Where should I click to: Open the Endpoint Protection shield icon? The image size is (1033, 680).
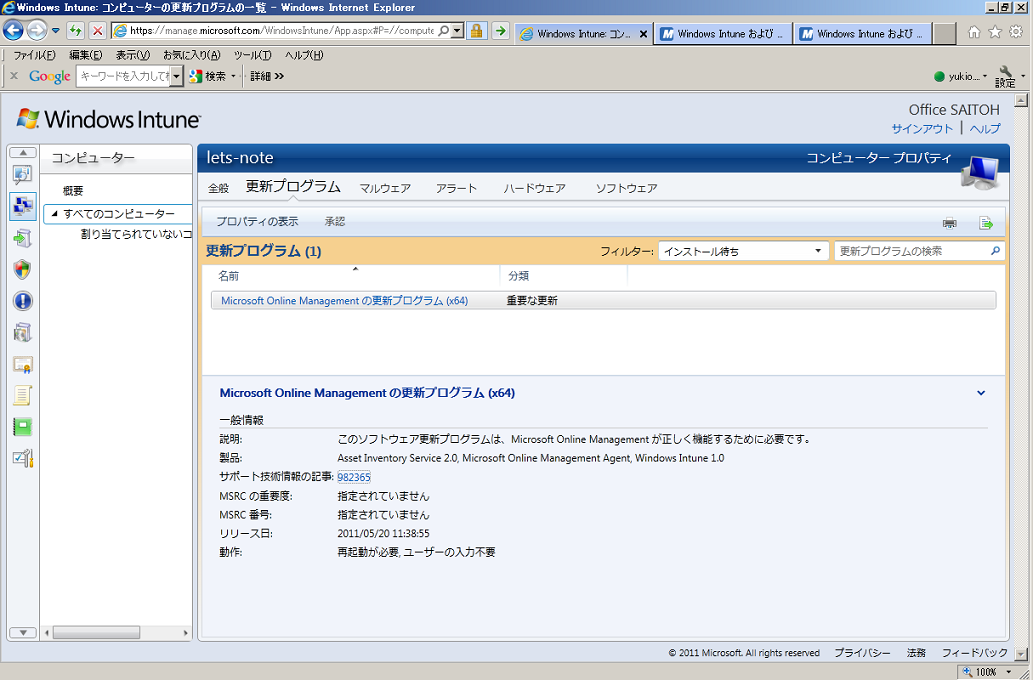pos(22,269)
